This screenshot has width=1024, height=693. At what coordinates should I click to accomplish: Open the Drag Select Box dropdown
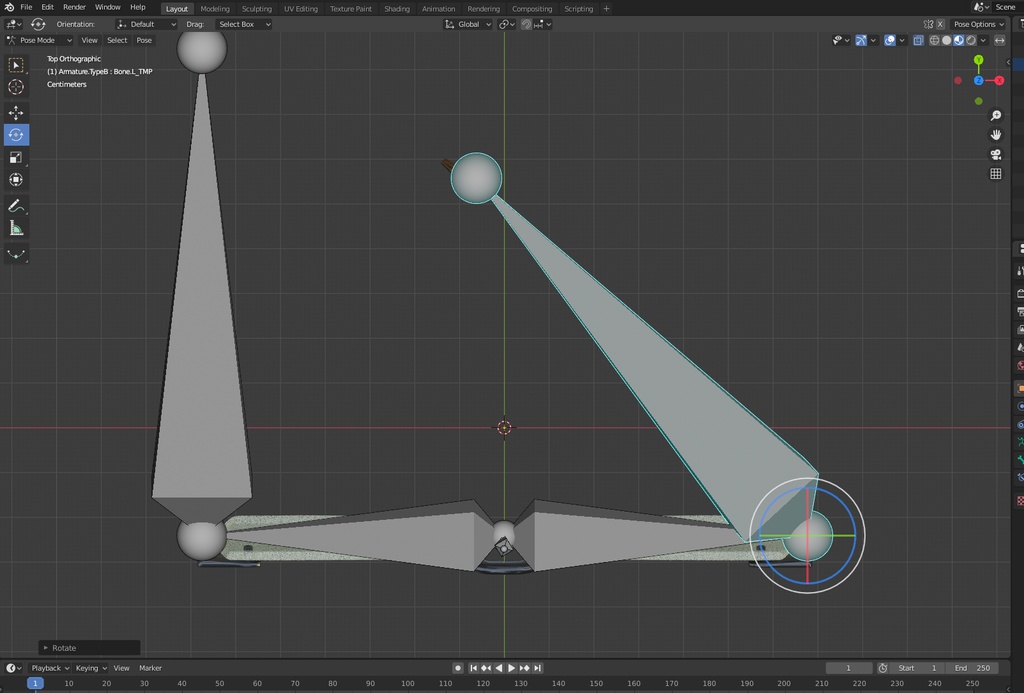click(x=244, y=24)
